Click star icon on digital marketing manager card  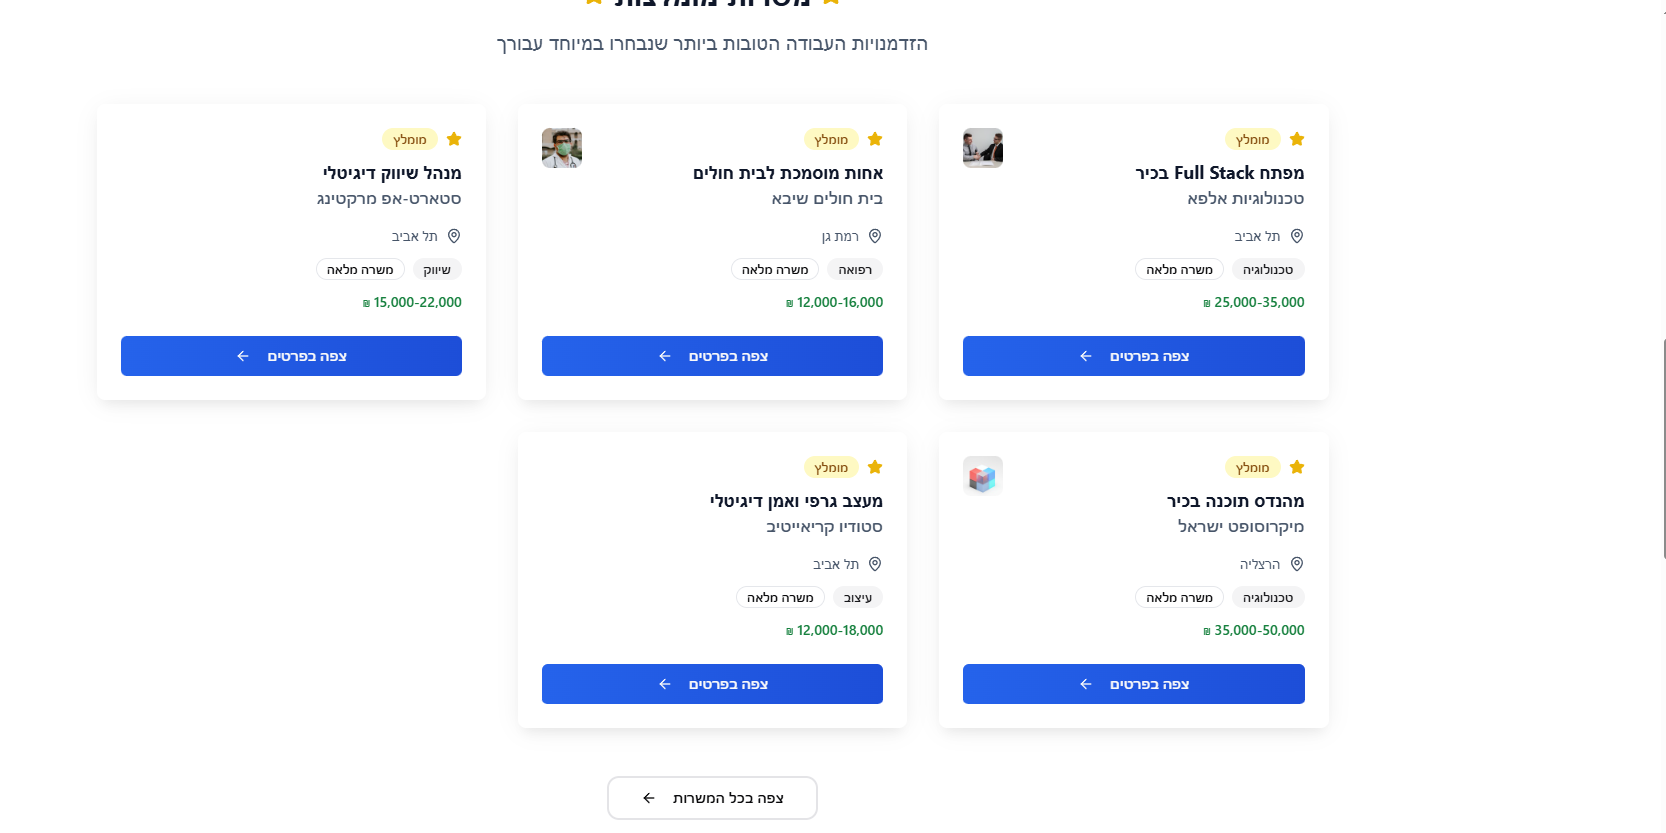454,139
